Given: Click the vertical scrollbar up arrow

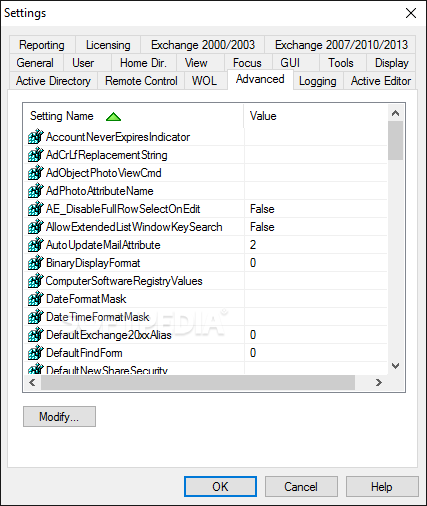Looking at the screenshot, I should 396,113.
